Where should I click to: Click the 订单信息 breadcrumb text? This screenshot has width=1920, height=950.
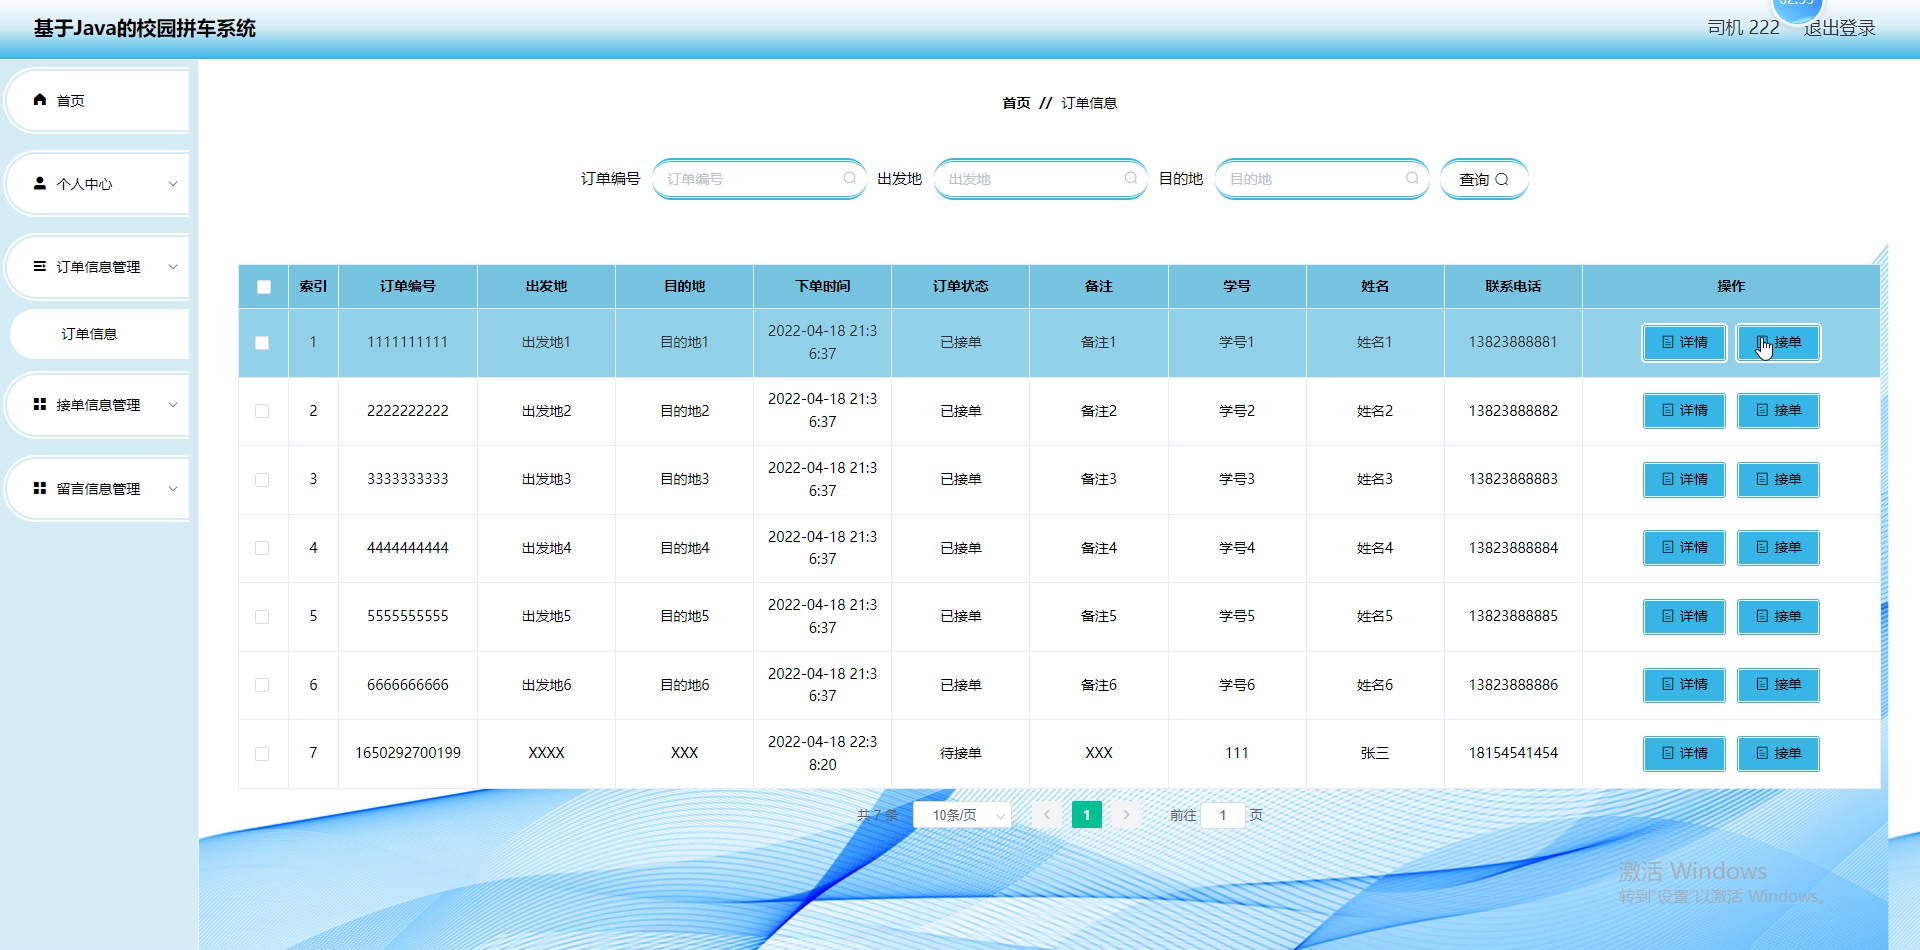[x=1089, y=103]
